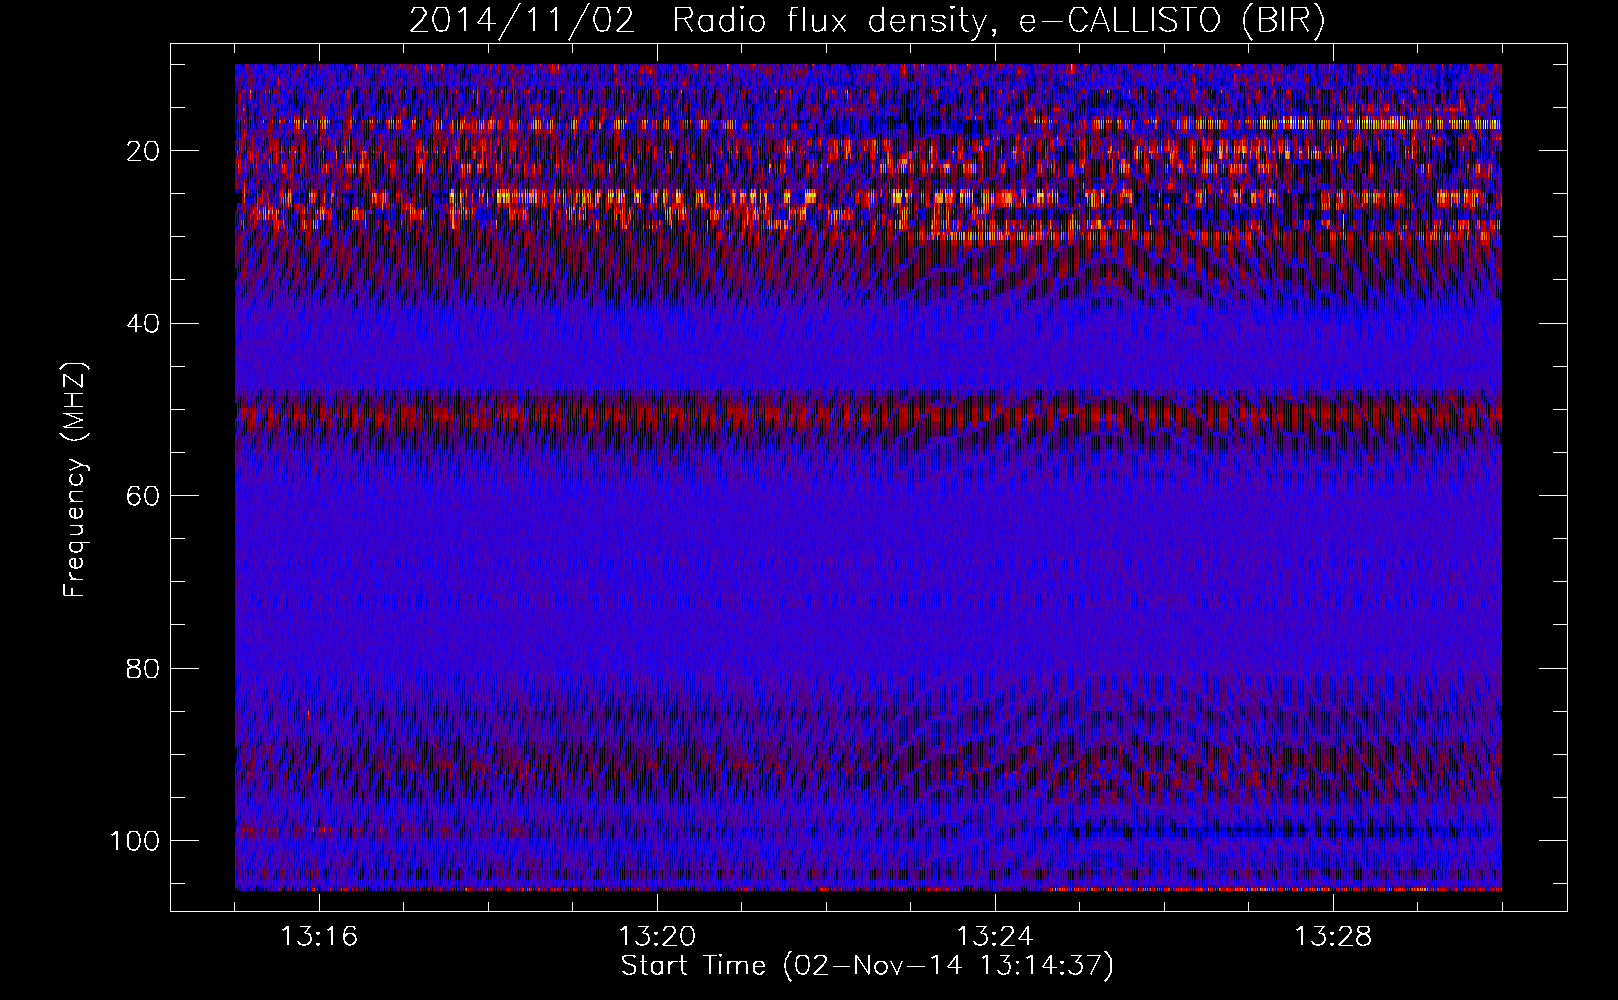Image resolution: width=1618 pixels, height=1000 pixels.
Task: Click the "Start Time (02-Nov-14 13:14:37)" x-axis label
Action: [867, 966]
